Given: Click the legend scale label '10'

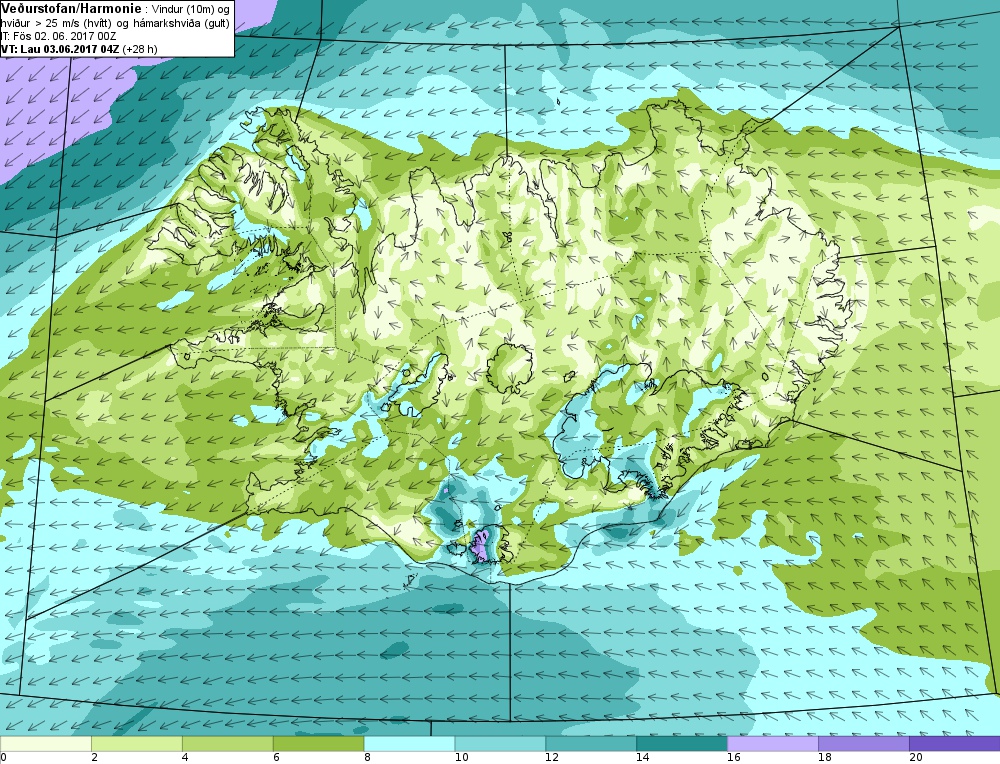Looking at the screenshot, I should point(461,758).
